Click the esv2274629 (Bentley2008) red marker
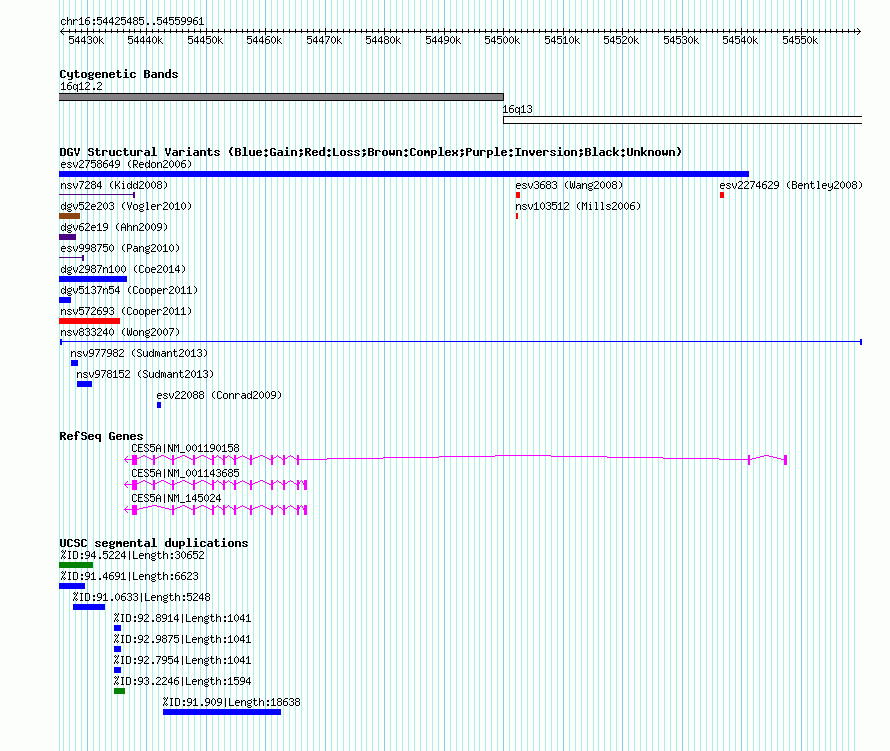This screenshot has height=751, width=890. pos(721,195)
